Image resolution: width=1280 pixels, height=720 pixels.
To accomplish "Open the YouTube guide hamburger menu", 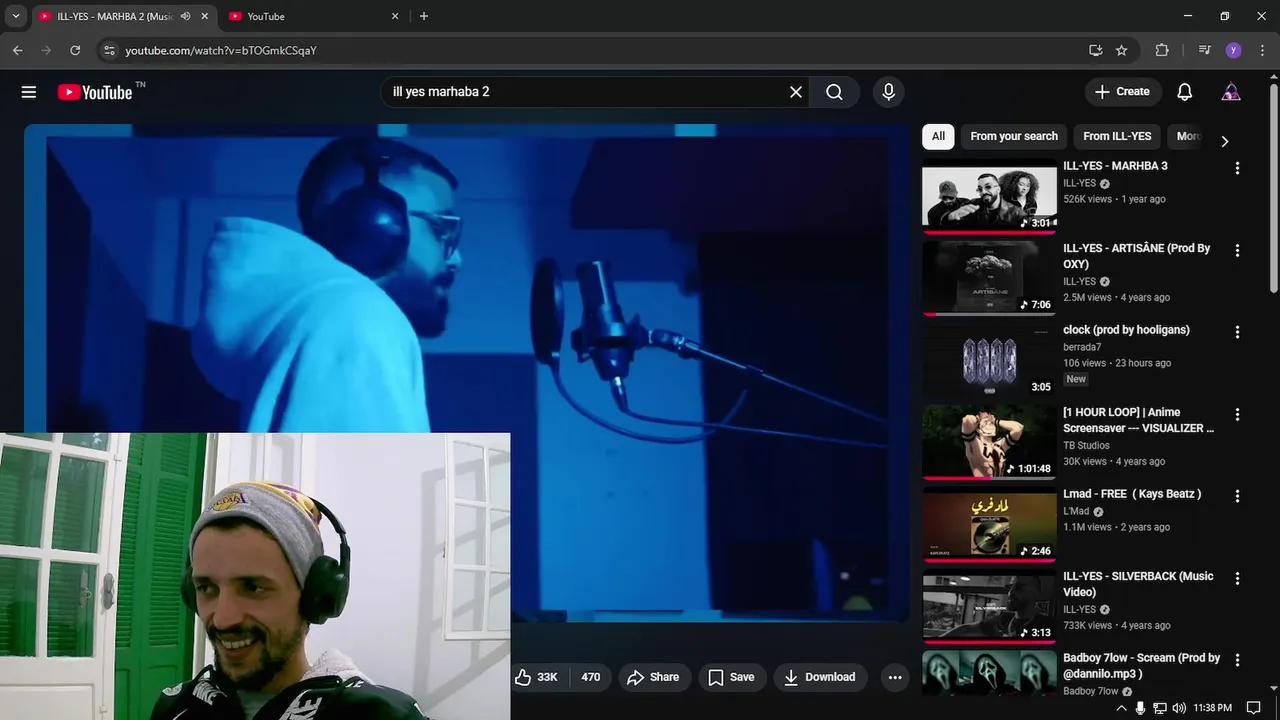I will pos(29,92).
